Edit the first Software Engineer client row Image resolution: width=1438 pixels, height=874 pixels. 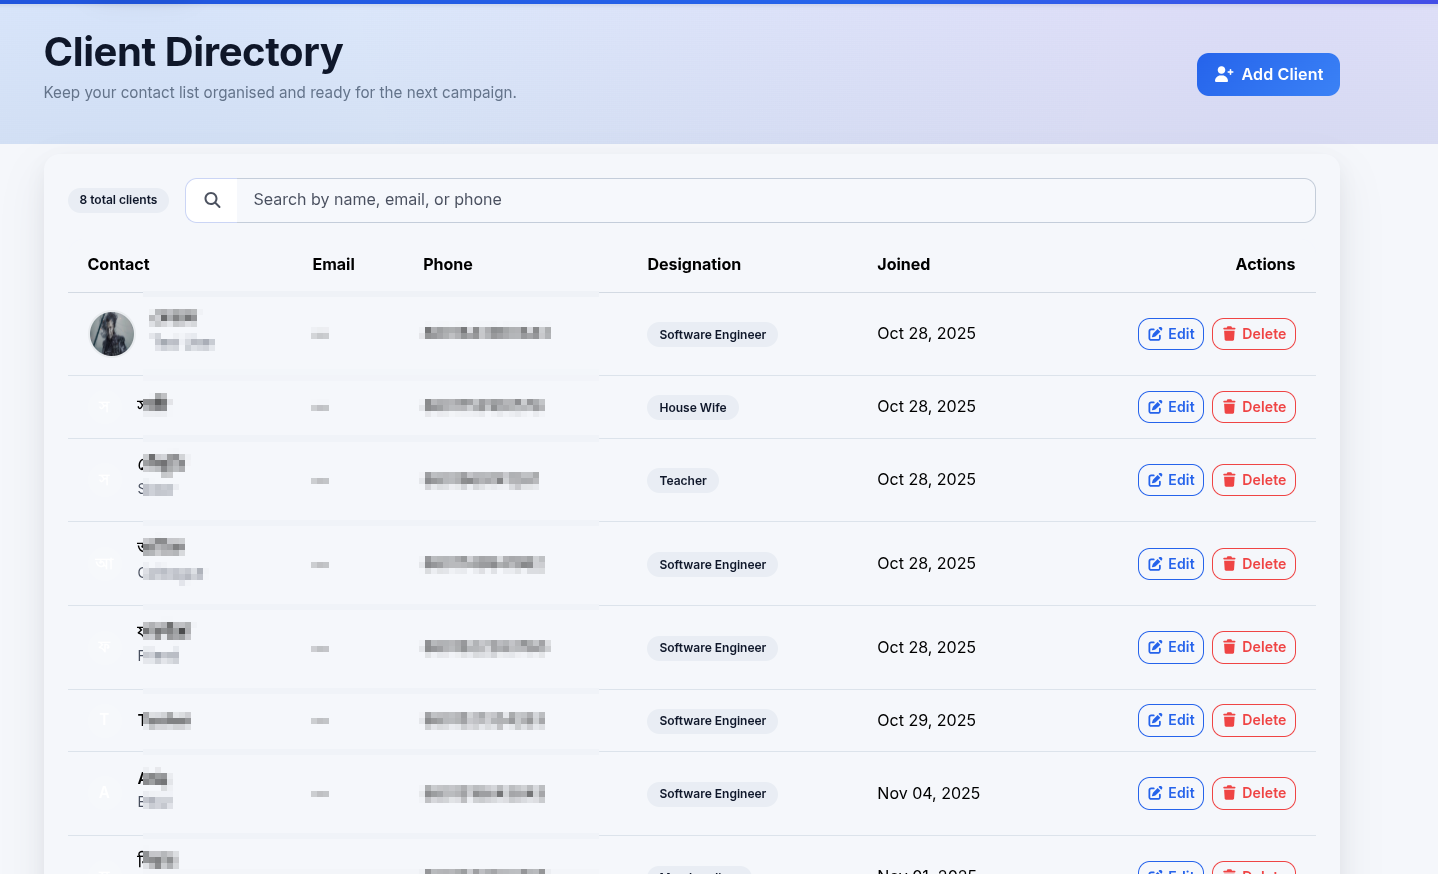[1170, 334]
